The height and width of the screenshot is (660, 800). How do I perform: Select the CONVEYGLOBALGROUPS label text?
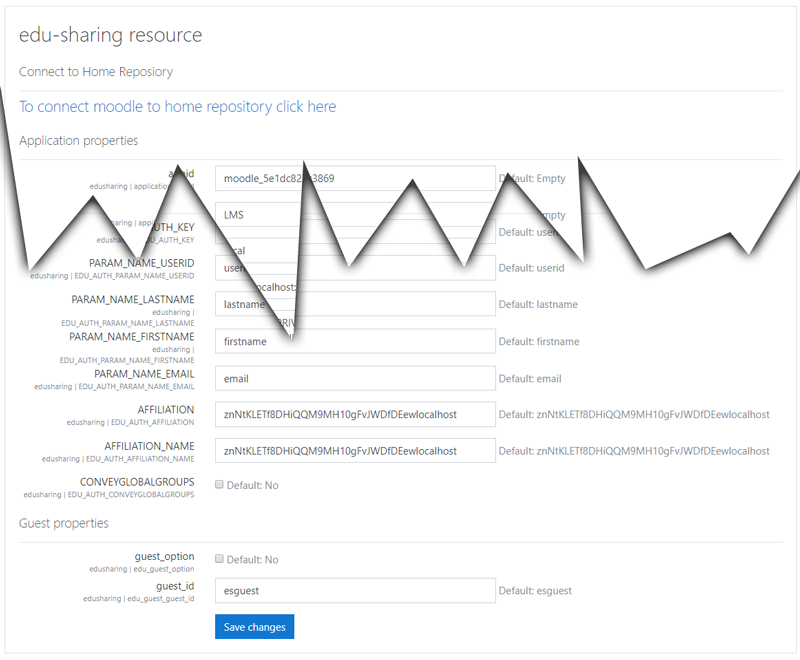(x=137, y=482)
